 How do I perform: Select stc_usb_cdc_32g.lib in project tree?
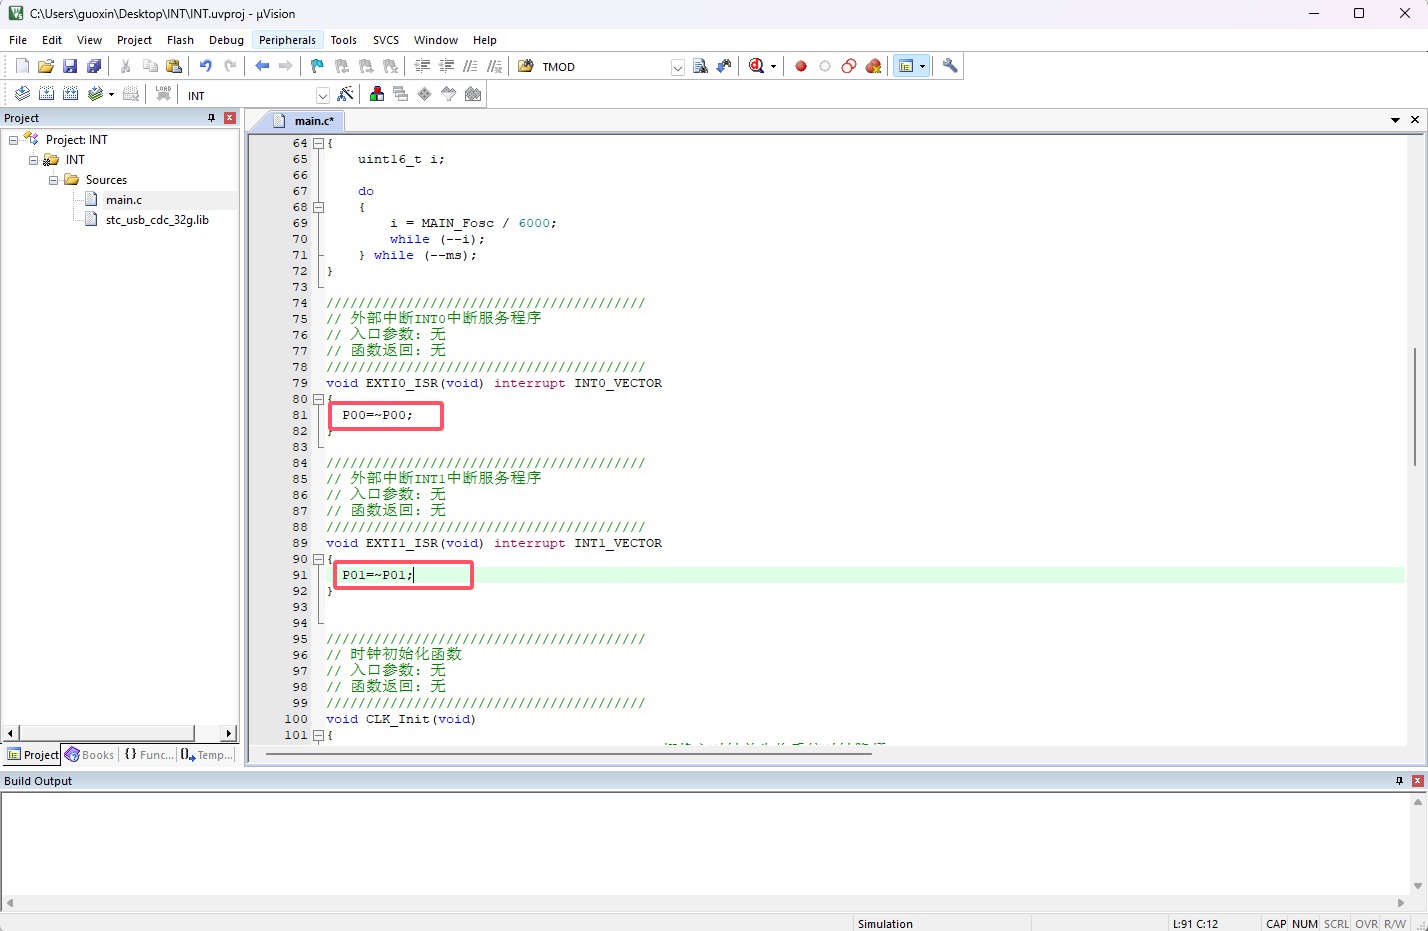(x=157, y=220)
